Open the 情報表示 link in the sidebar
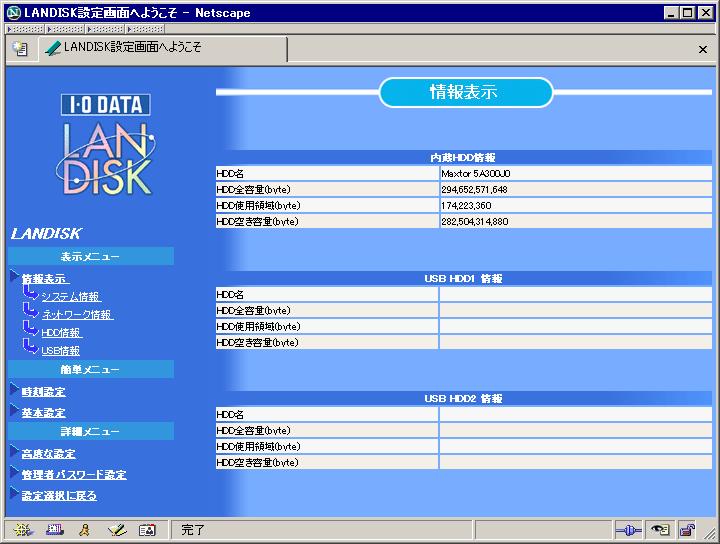Screen dimensions: 720x544 click(x=45, y=279)
